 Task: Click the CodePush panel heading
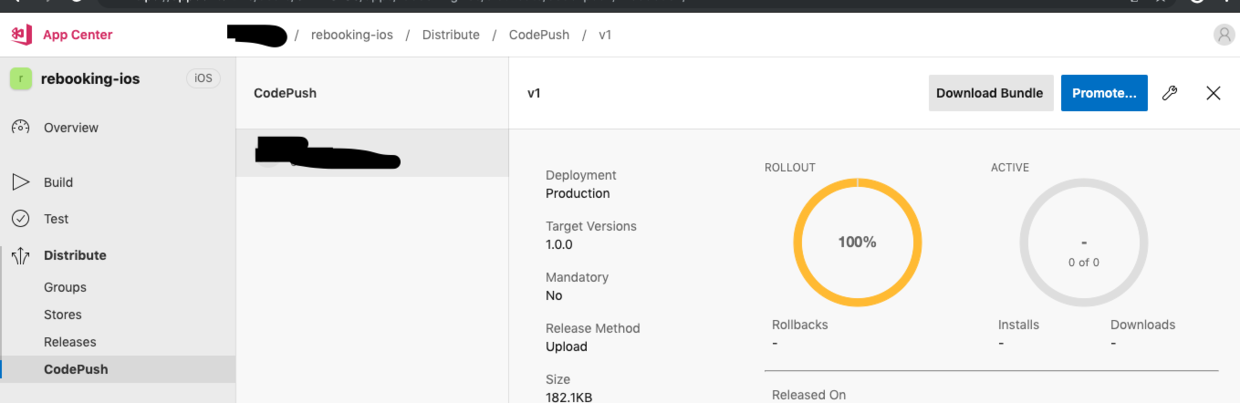[x=285, y=93]
